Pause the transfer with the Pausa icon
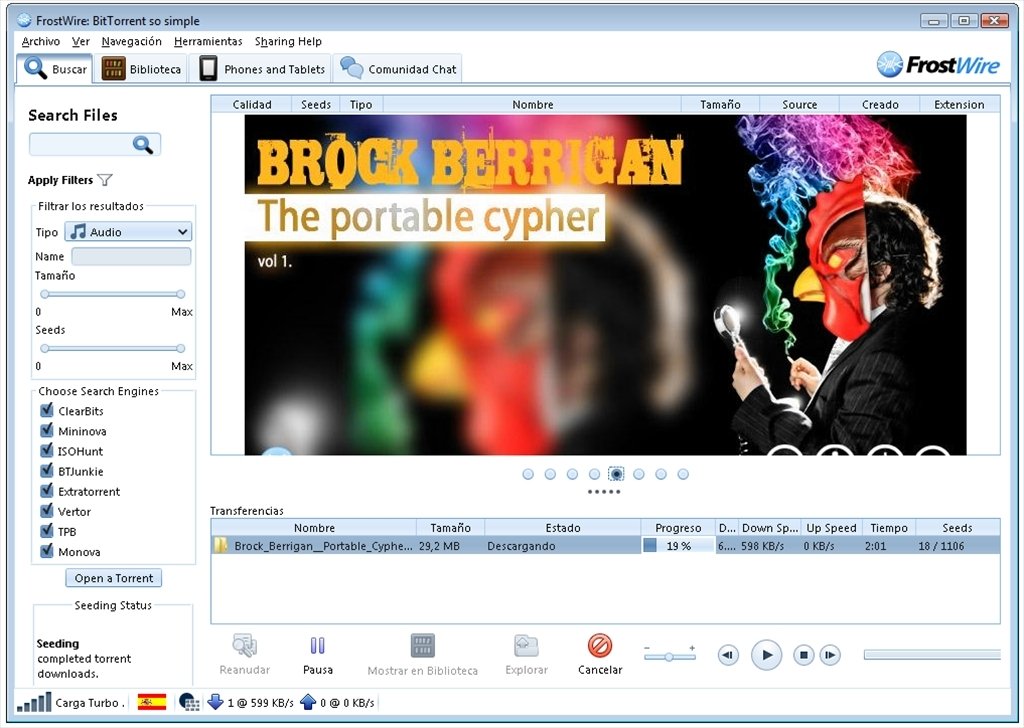 [x=317, y=646]
